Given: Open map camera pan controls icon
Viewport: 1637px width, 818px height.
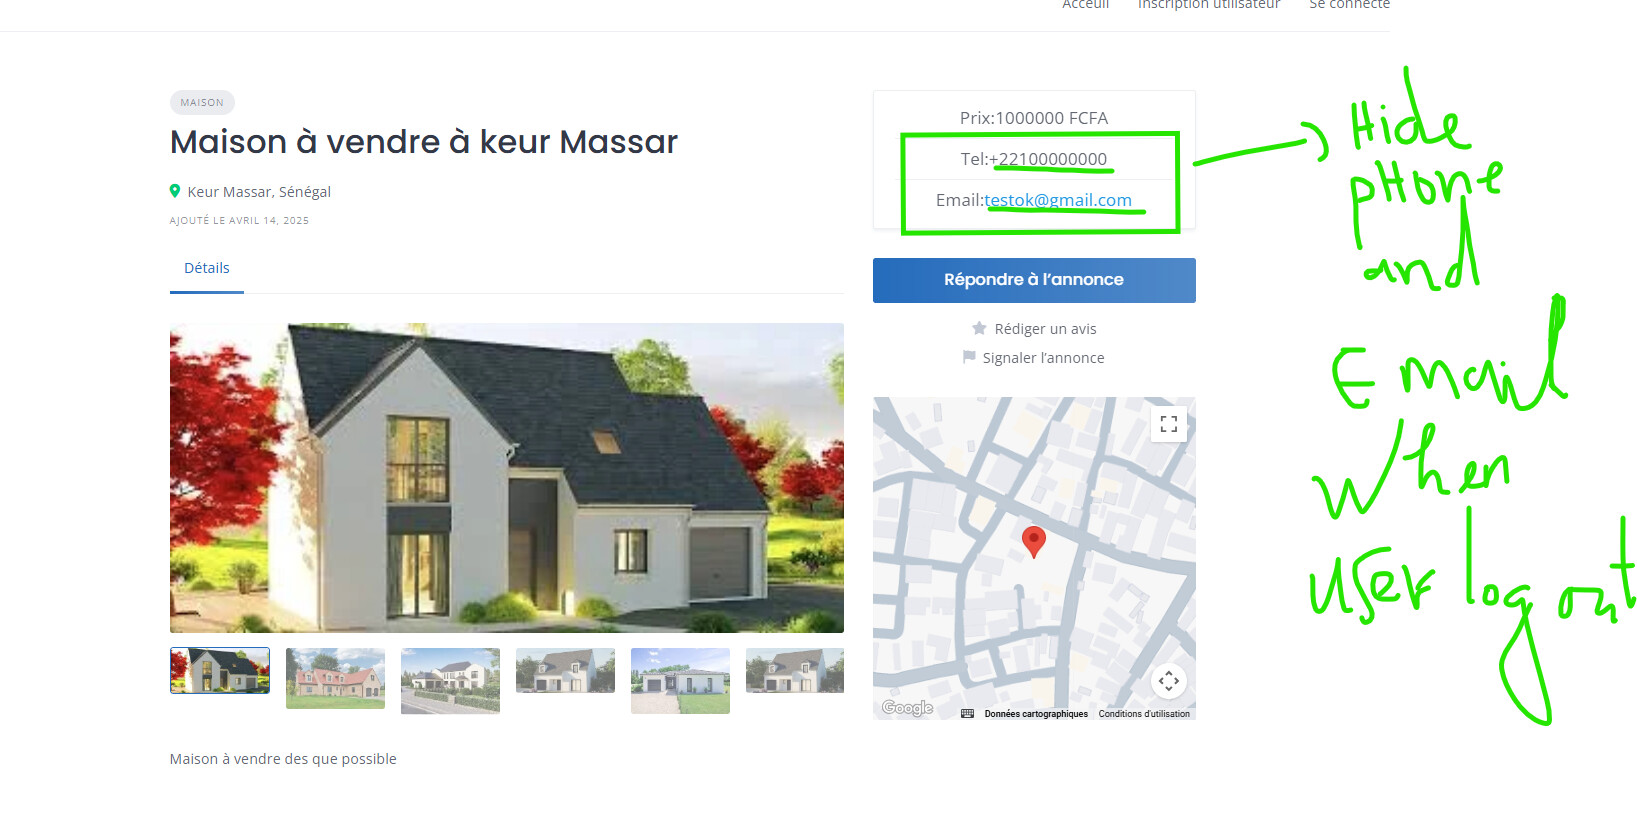Looking at the screenshot, I should [1168, 681].
